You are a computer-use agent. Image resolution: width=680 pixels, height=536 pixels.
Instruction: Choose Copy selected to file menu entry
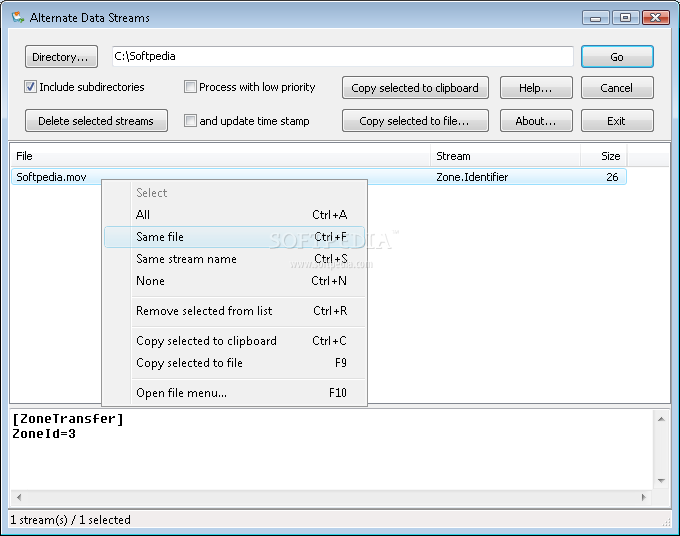(235, 363)
